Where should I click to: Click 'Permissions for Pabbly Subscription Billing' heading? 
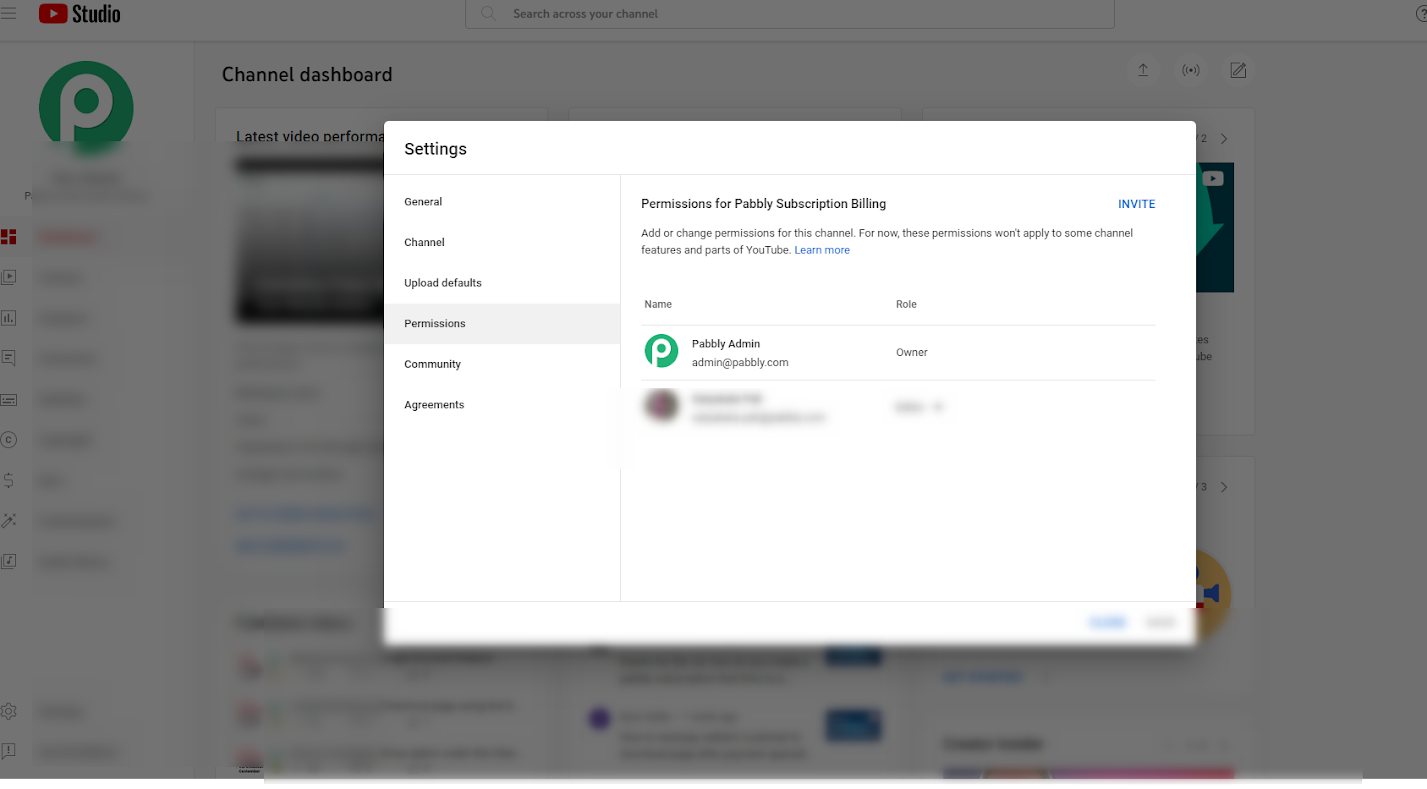(763, 204)
